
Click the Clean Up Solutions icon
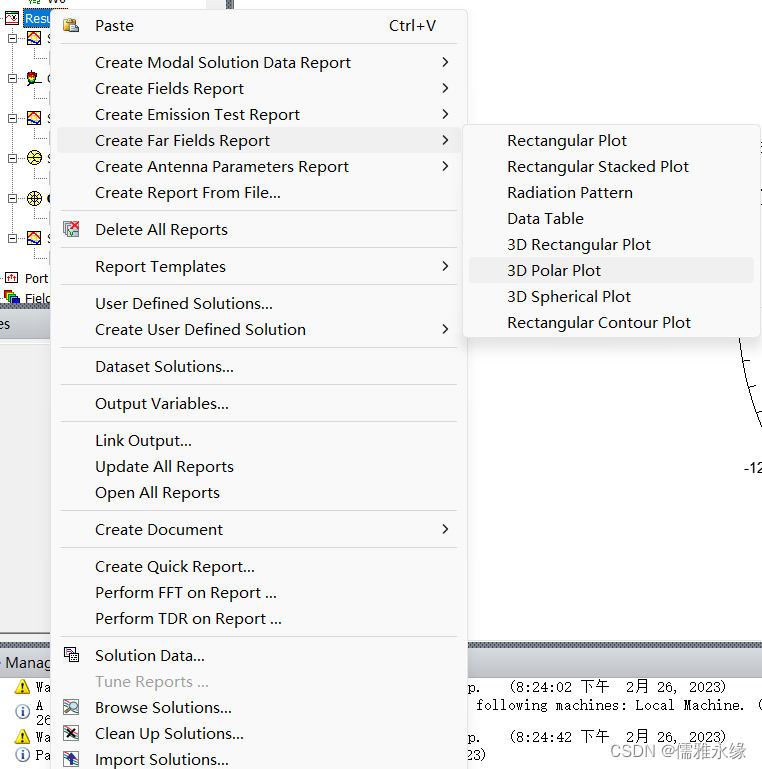tap(71, 733)
